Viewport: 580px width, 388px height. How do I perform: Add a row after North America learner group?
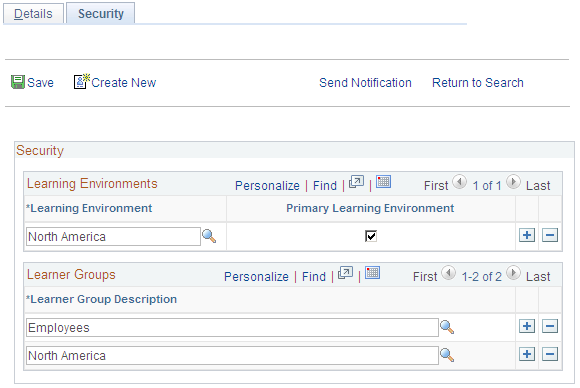(x=527, y=354)
